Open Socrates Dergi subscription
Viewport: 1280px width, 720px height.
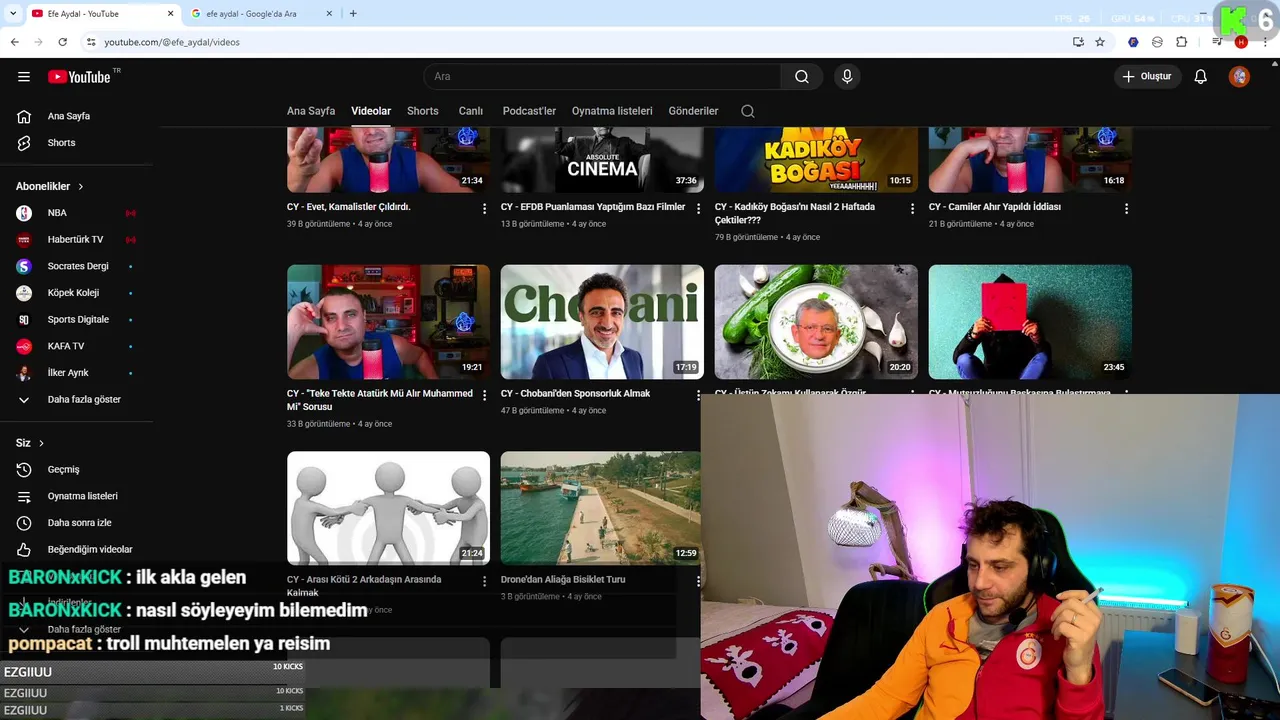[77, 267]
